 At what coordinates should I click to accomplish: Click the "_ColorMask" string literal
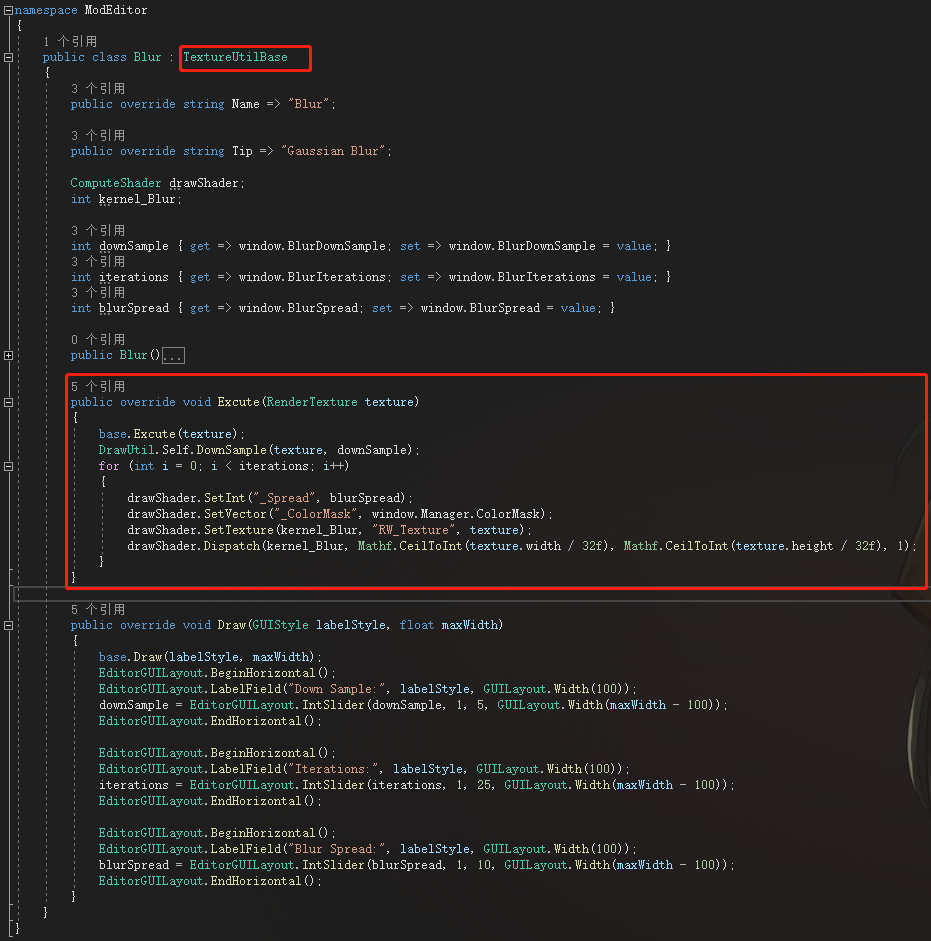[x=316, y=514]
